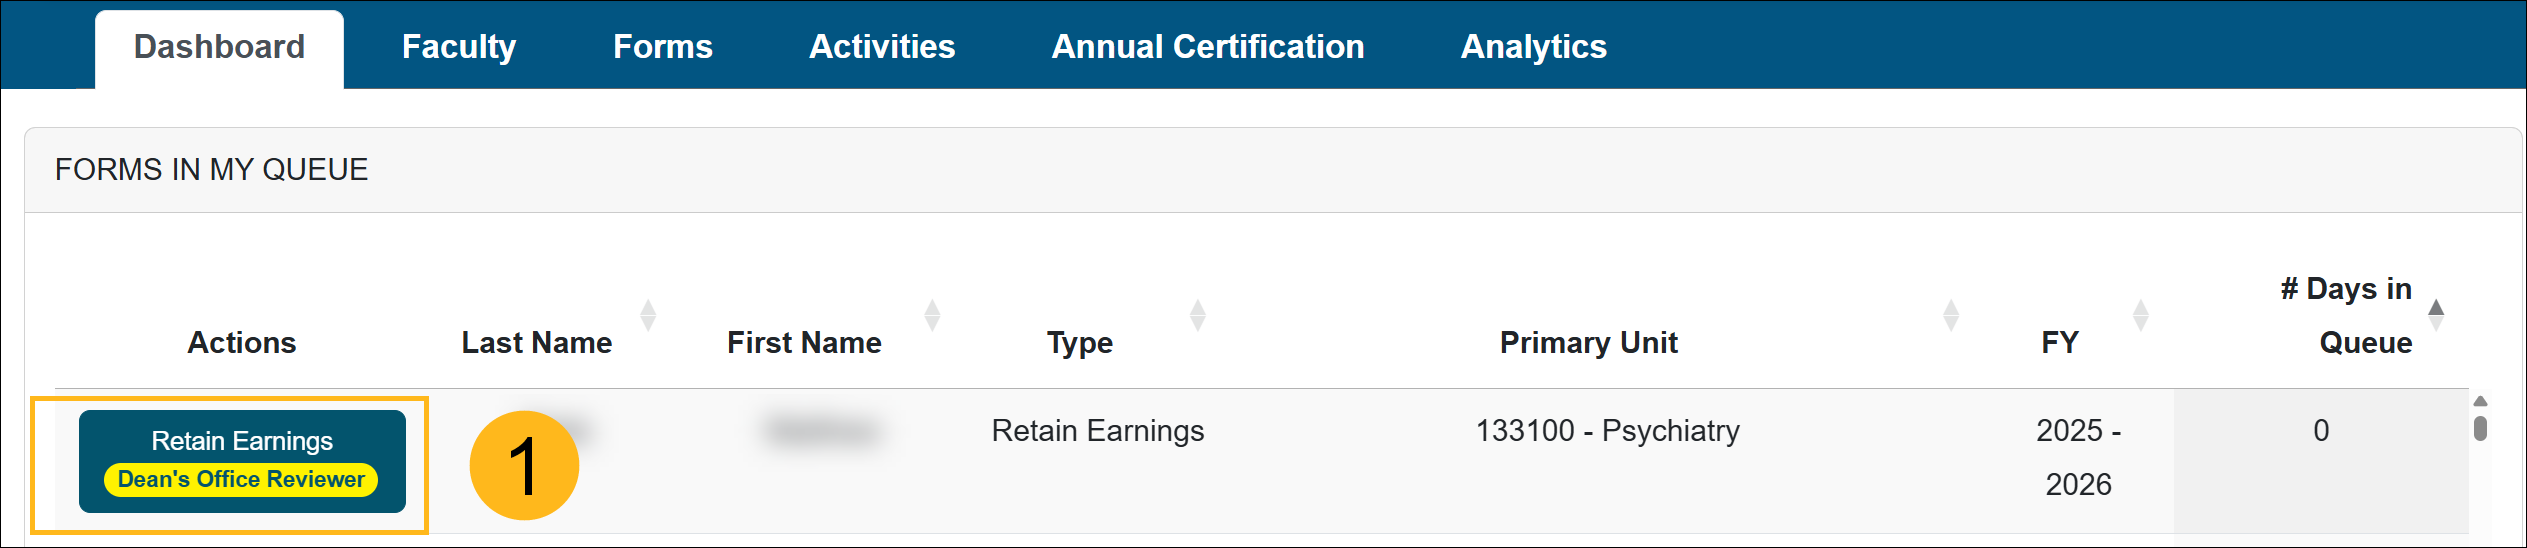Go to the Activities tab
This screenshot has height=548, width=2527.
(881, 47)
